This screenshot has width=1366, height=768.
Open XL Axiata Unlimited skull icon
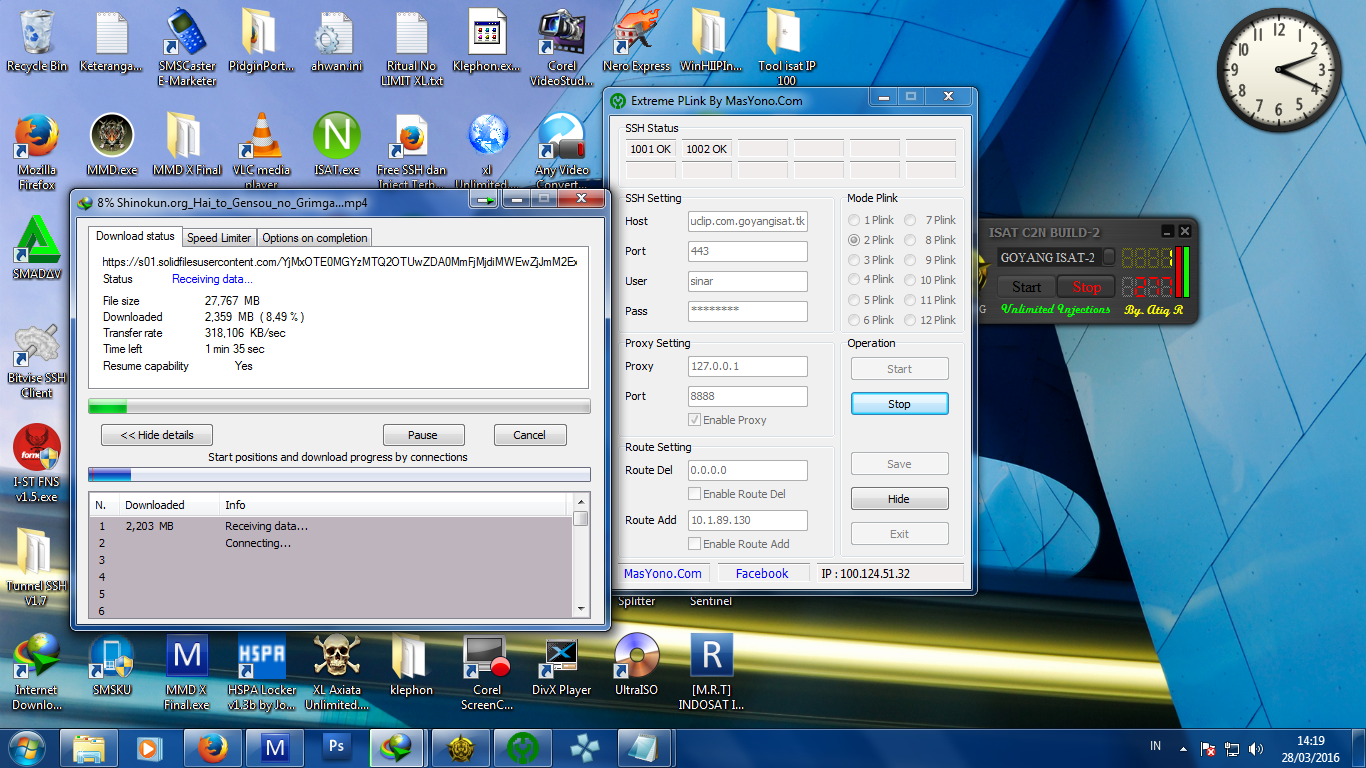[336, 672]
